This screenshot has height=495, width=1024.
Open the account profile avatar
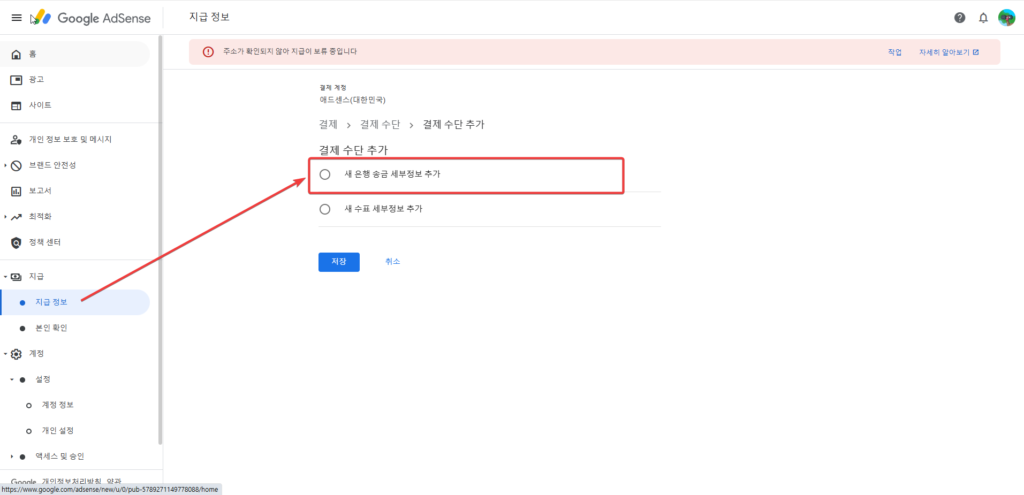click(1006, 18)
